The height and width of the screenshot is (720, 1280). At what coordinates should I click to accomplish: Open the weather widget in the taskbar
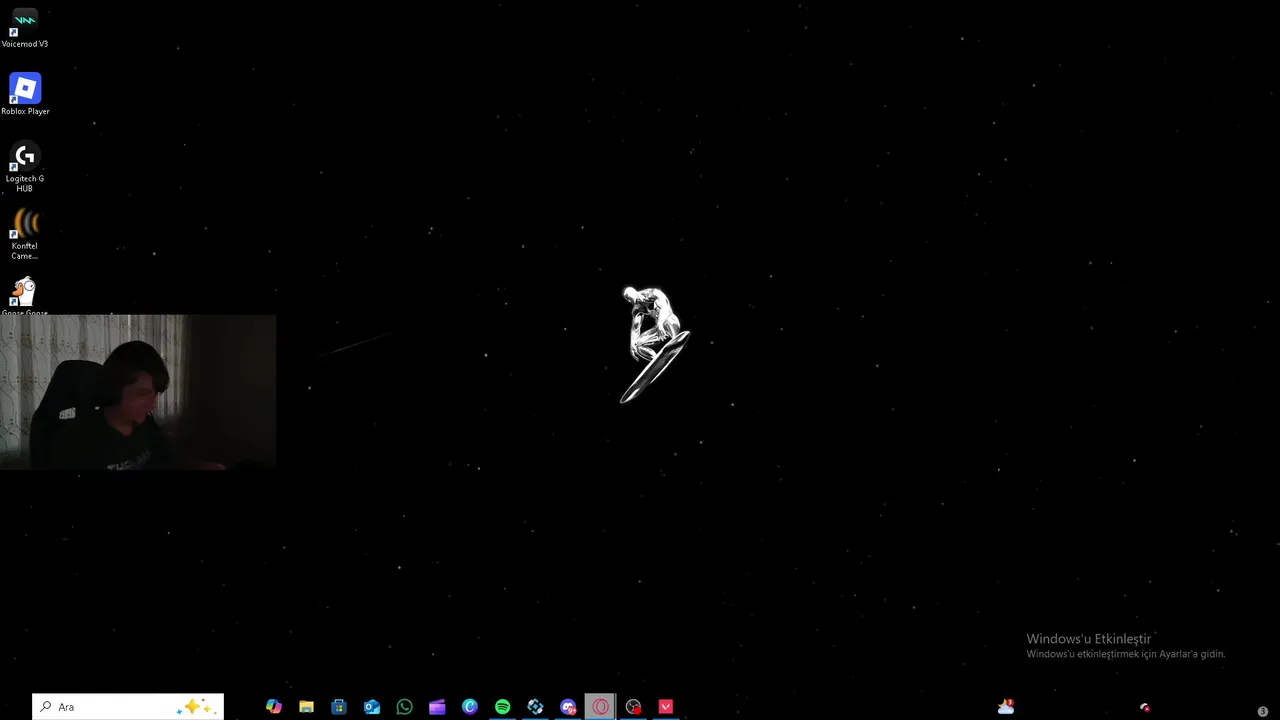(x=1006, y=707)
